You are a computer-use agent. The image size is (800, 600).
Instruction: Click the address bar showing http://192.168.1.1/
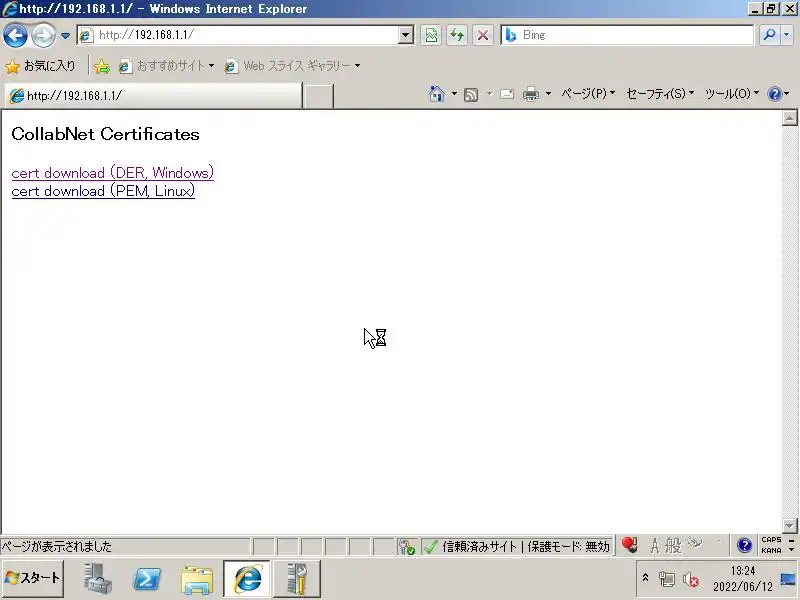tap(238, 35)
